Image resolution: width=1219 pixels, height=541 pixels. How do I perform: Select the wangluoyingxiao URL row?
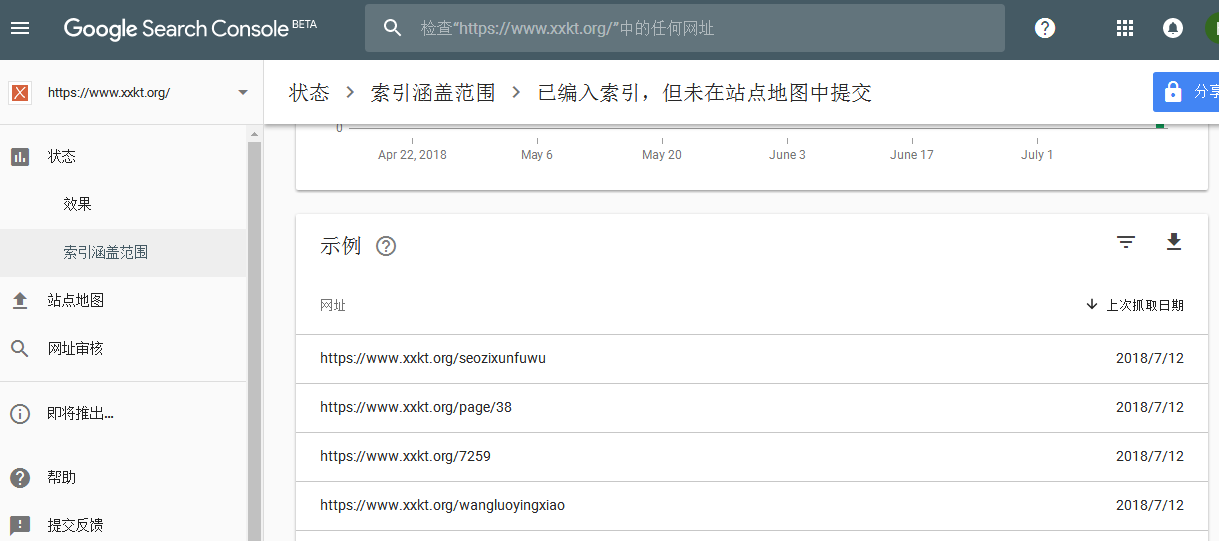pyautogui.click(x=752, y=506)
